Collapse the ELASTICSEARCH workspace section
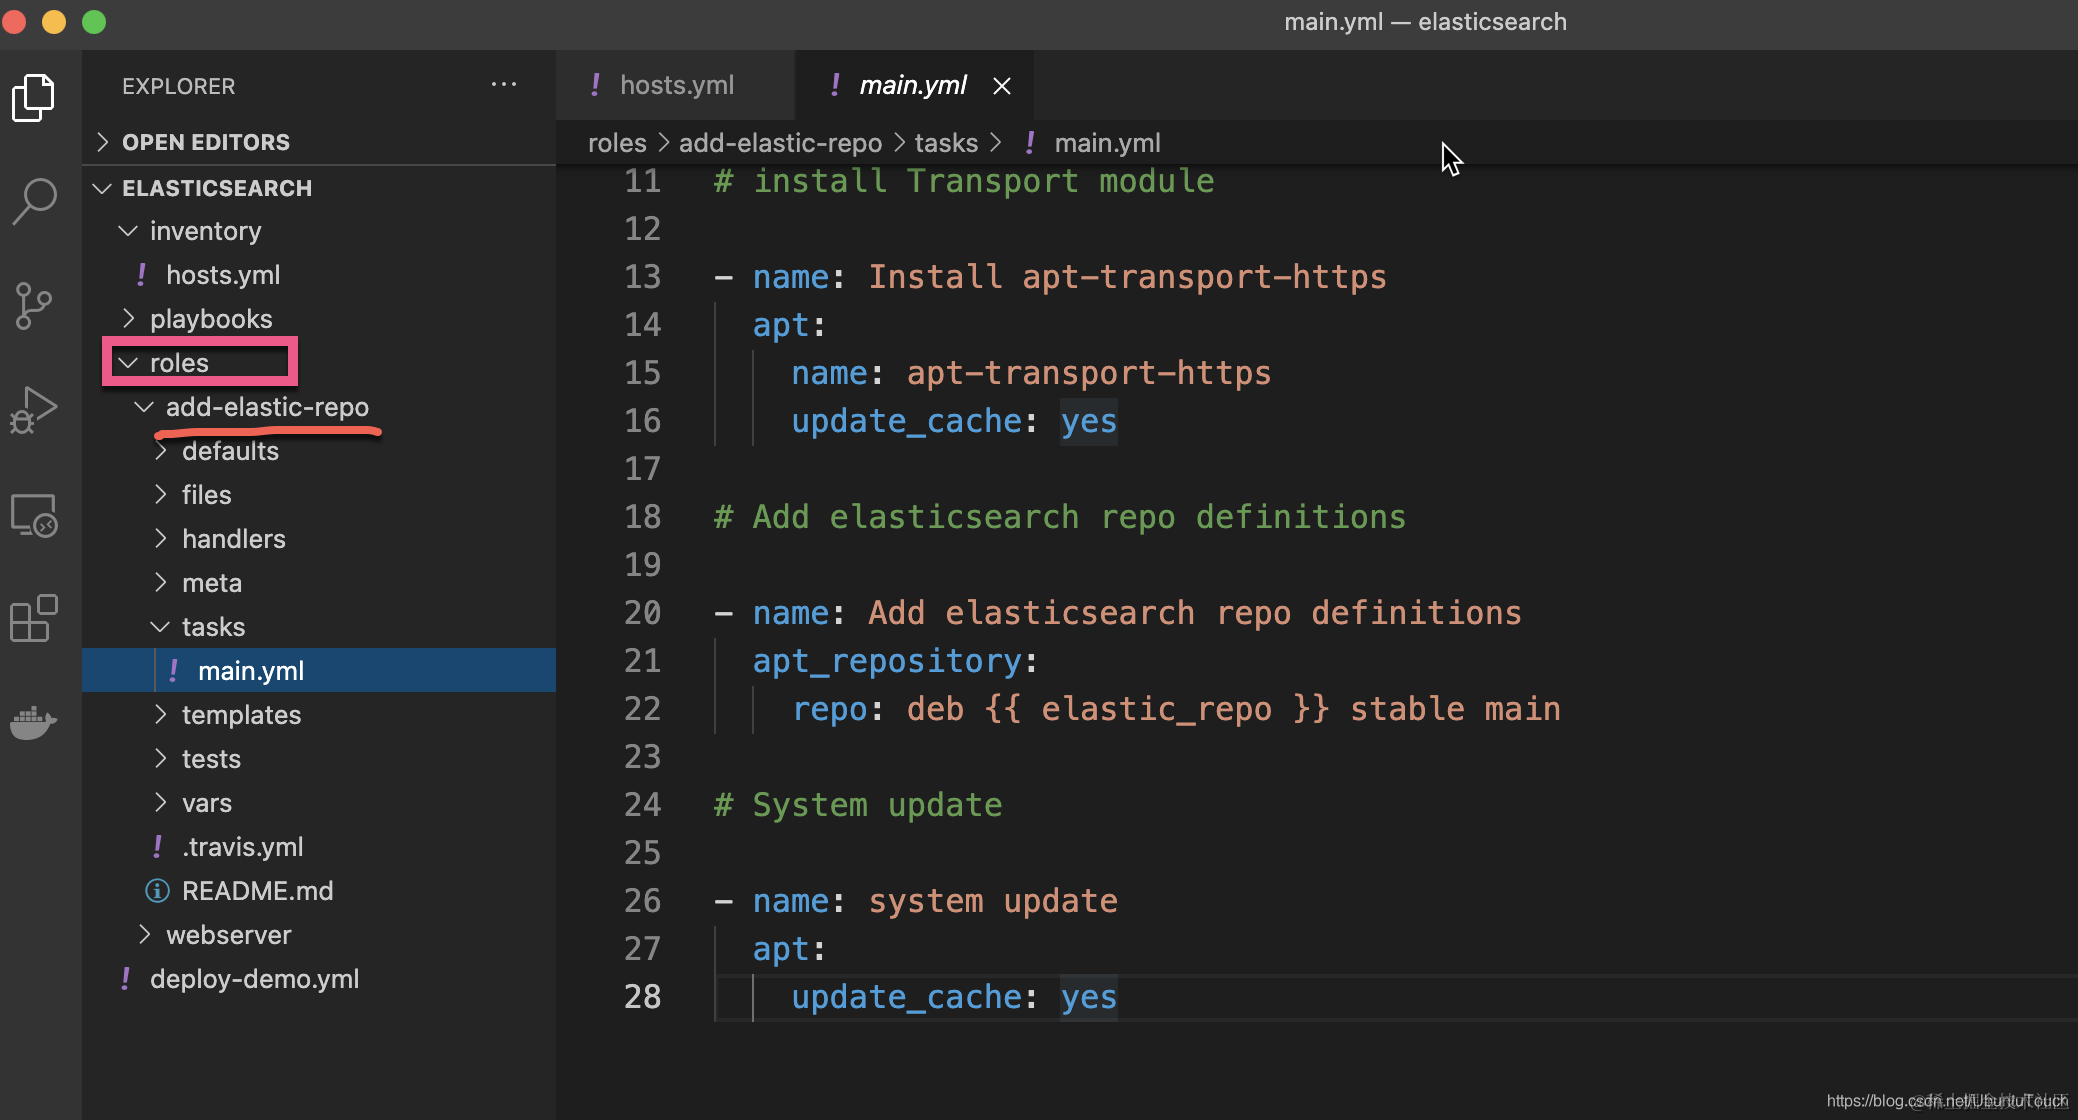The image size is (2078, 1120). pos(216,188)
